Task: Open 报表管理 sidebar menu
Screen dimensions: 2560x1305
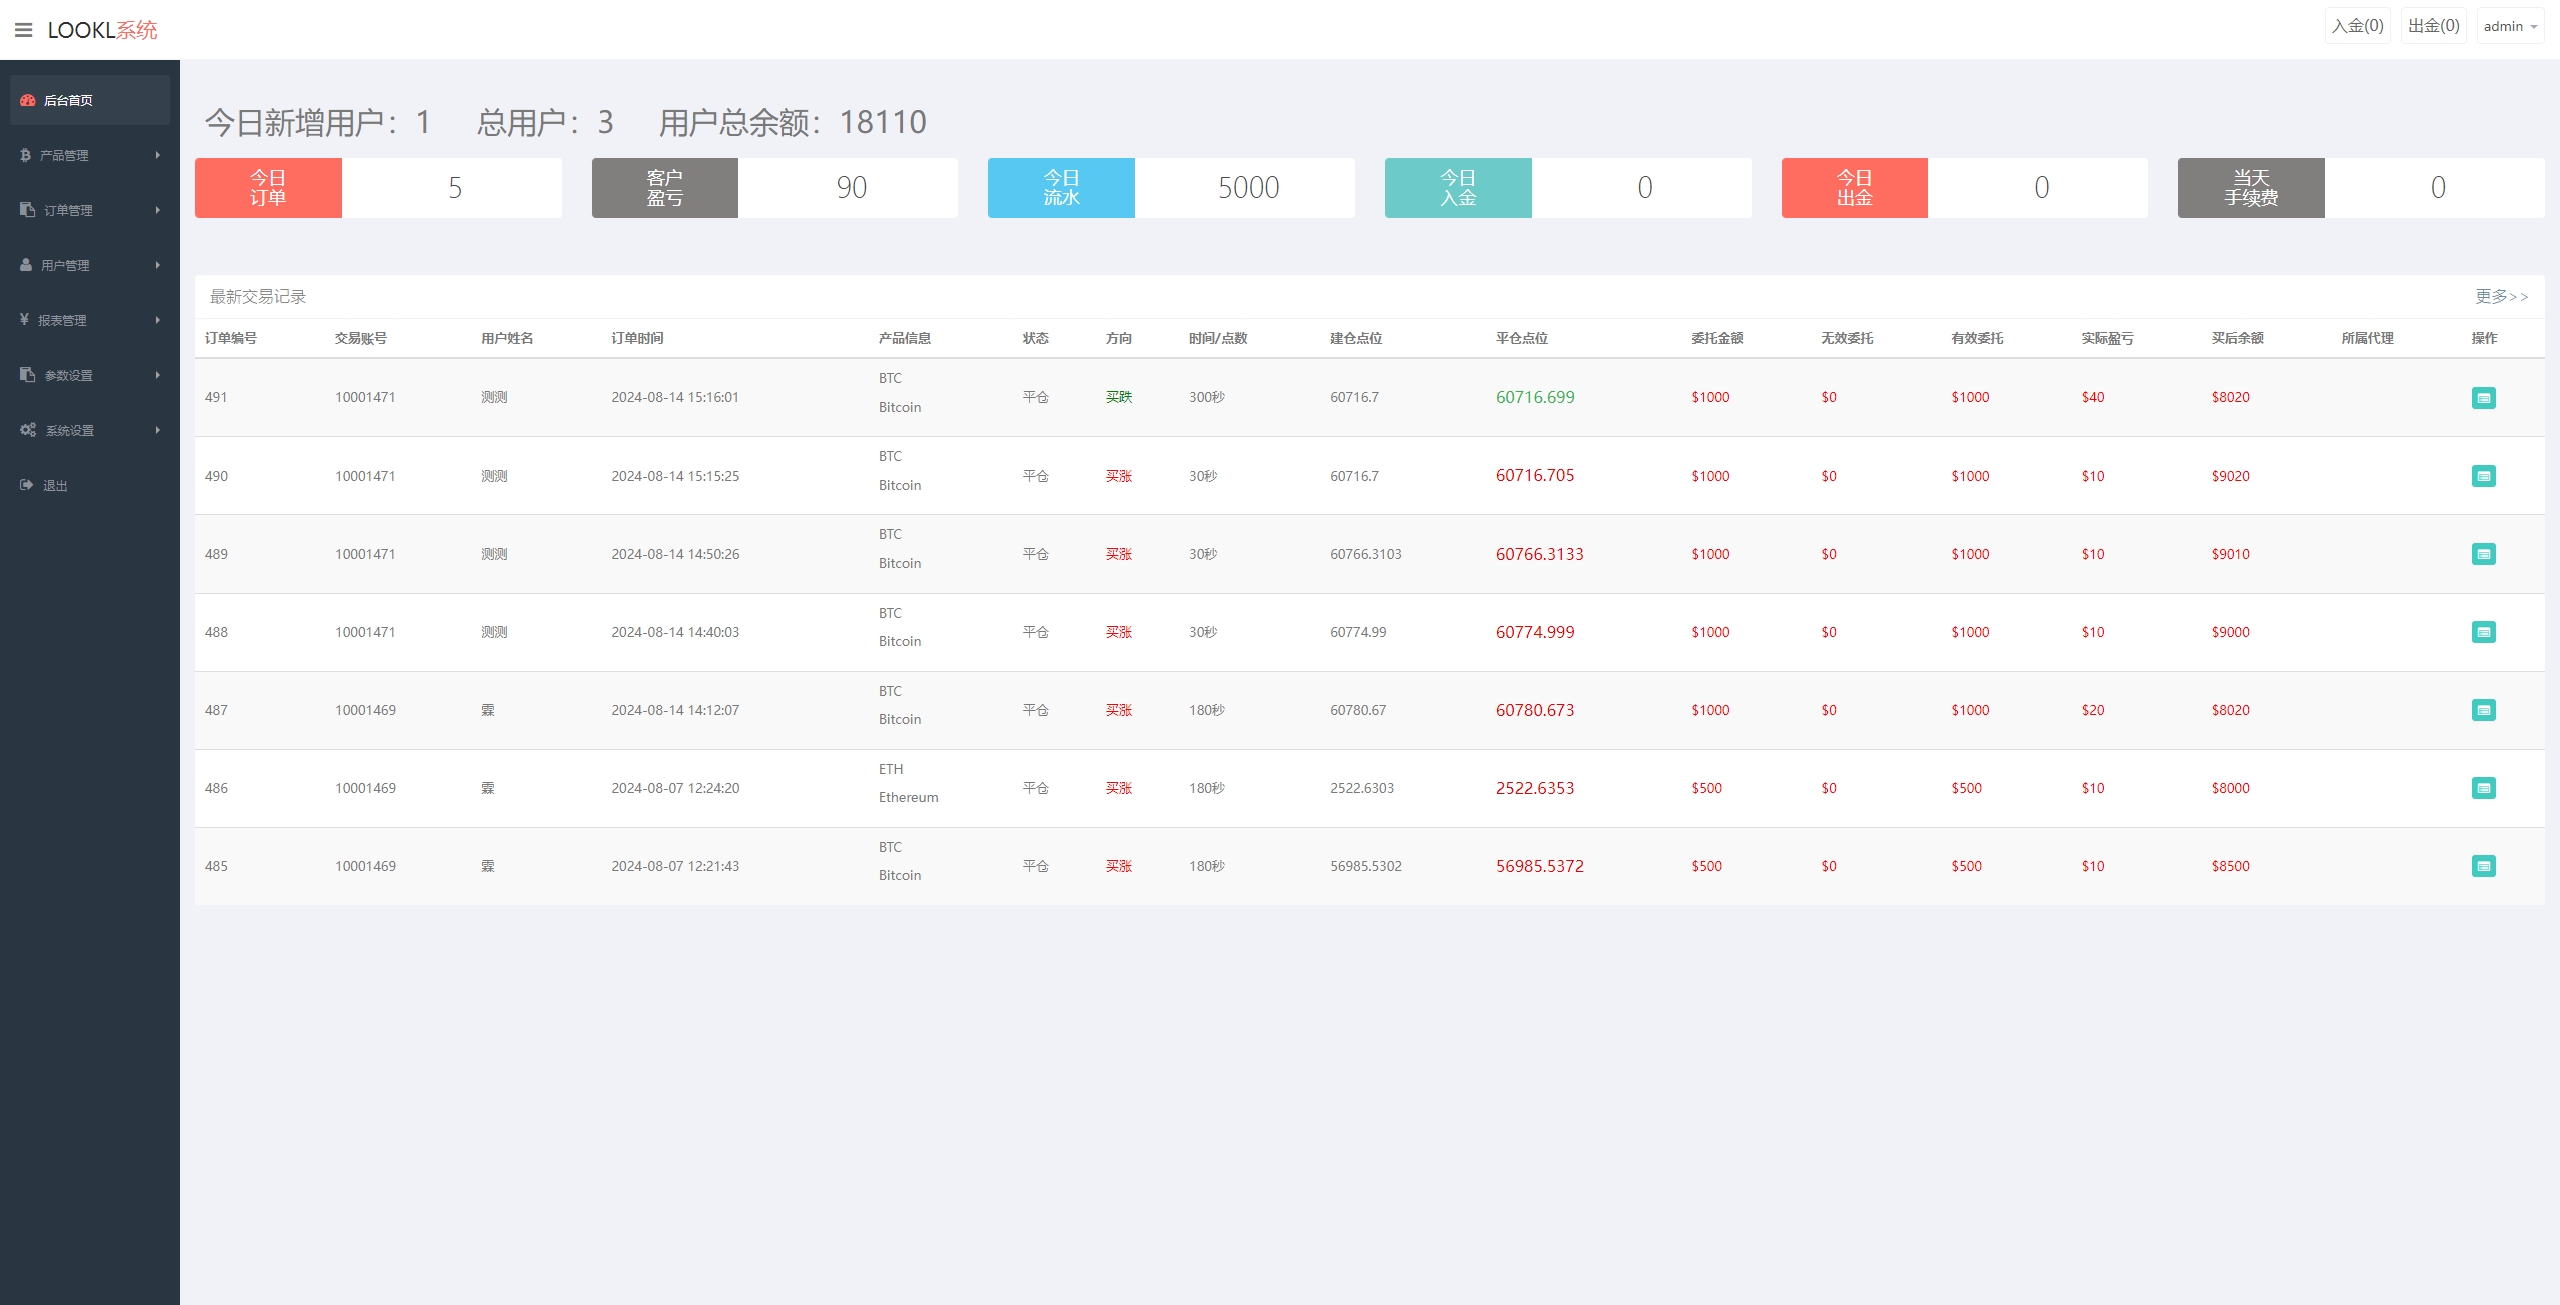Action: coord(90,320)
